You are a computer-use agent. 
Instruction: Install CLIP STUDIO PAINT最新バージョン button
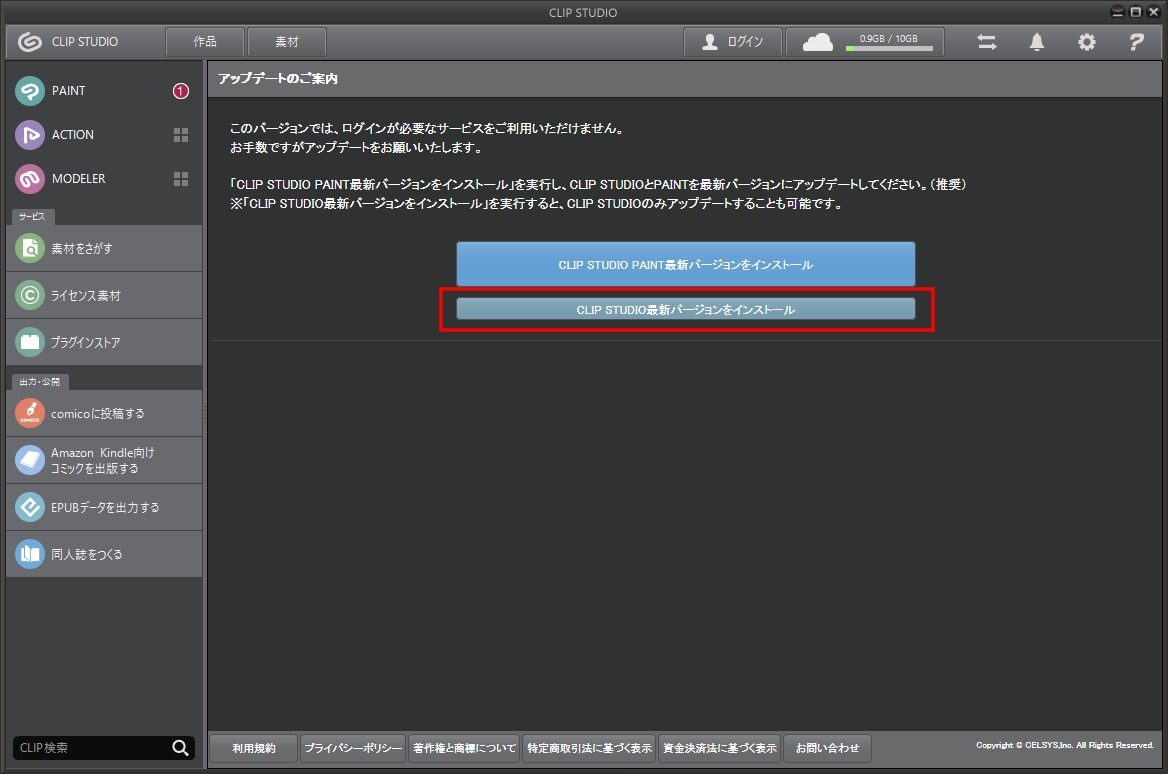(685, 264)
